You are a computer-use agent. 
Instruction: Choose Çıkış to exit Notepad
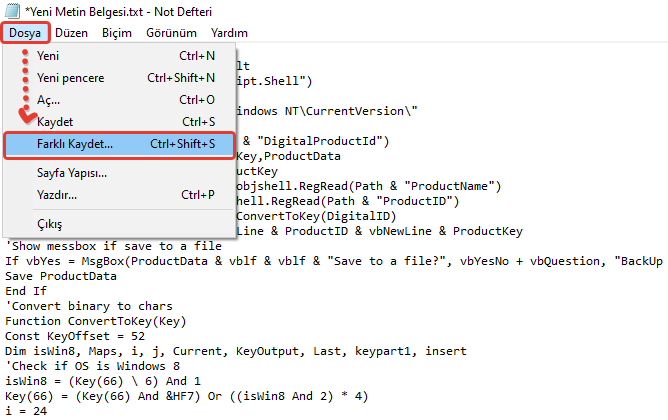tap(49, 224)
